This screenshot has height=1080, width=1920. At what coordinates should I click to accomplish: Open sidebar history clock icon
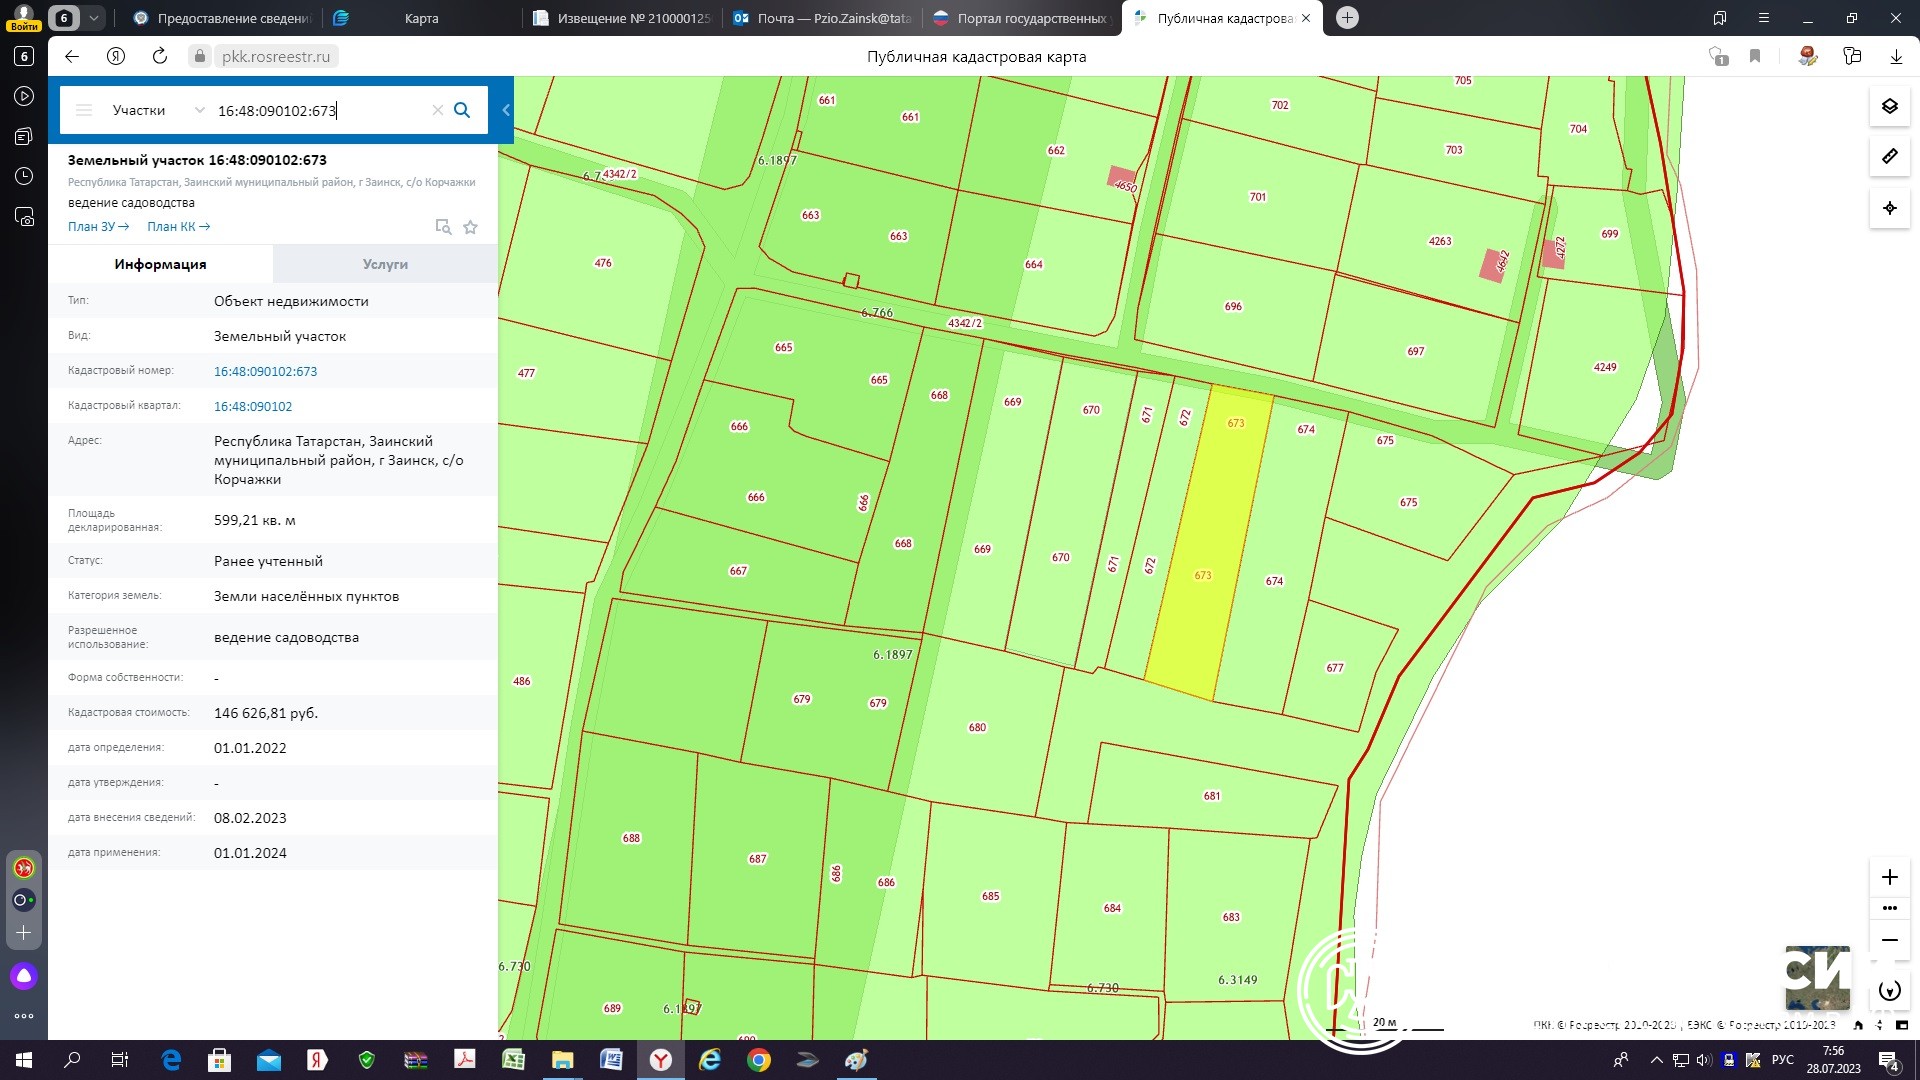(24, 176)
